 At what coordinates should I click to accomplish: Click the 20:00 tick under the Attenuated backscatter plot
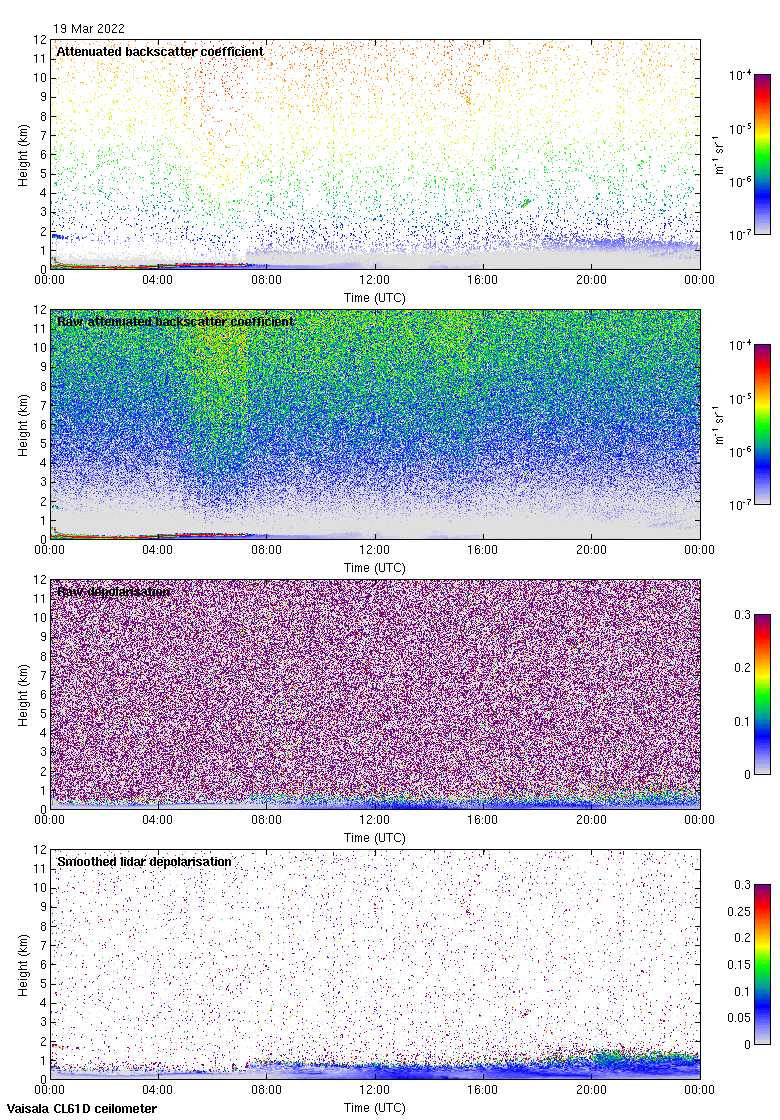pos(591,279)
